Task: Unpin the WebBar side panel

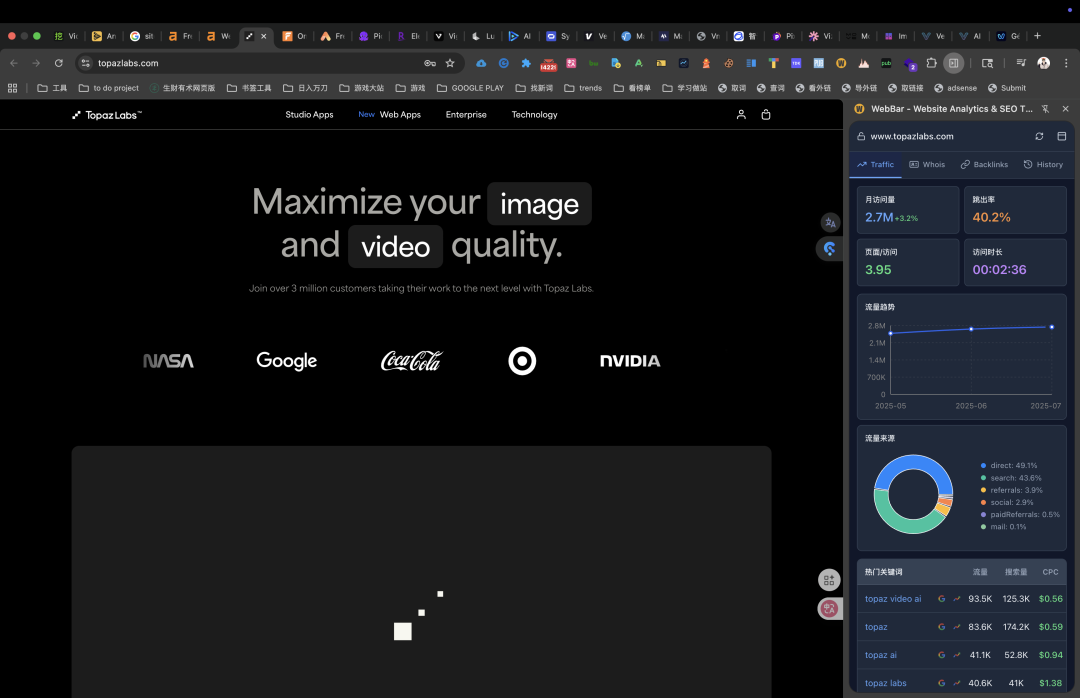Action: 1045,109
